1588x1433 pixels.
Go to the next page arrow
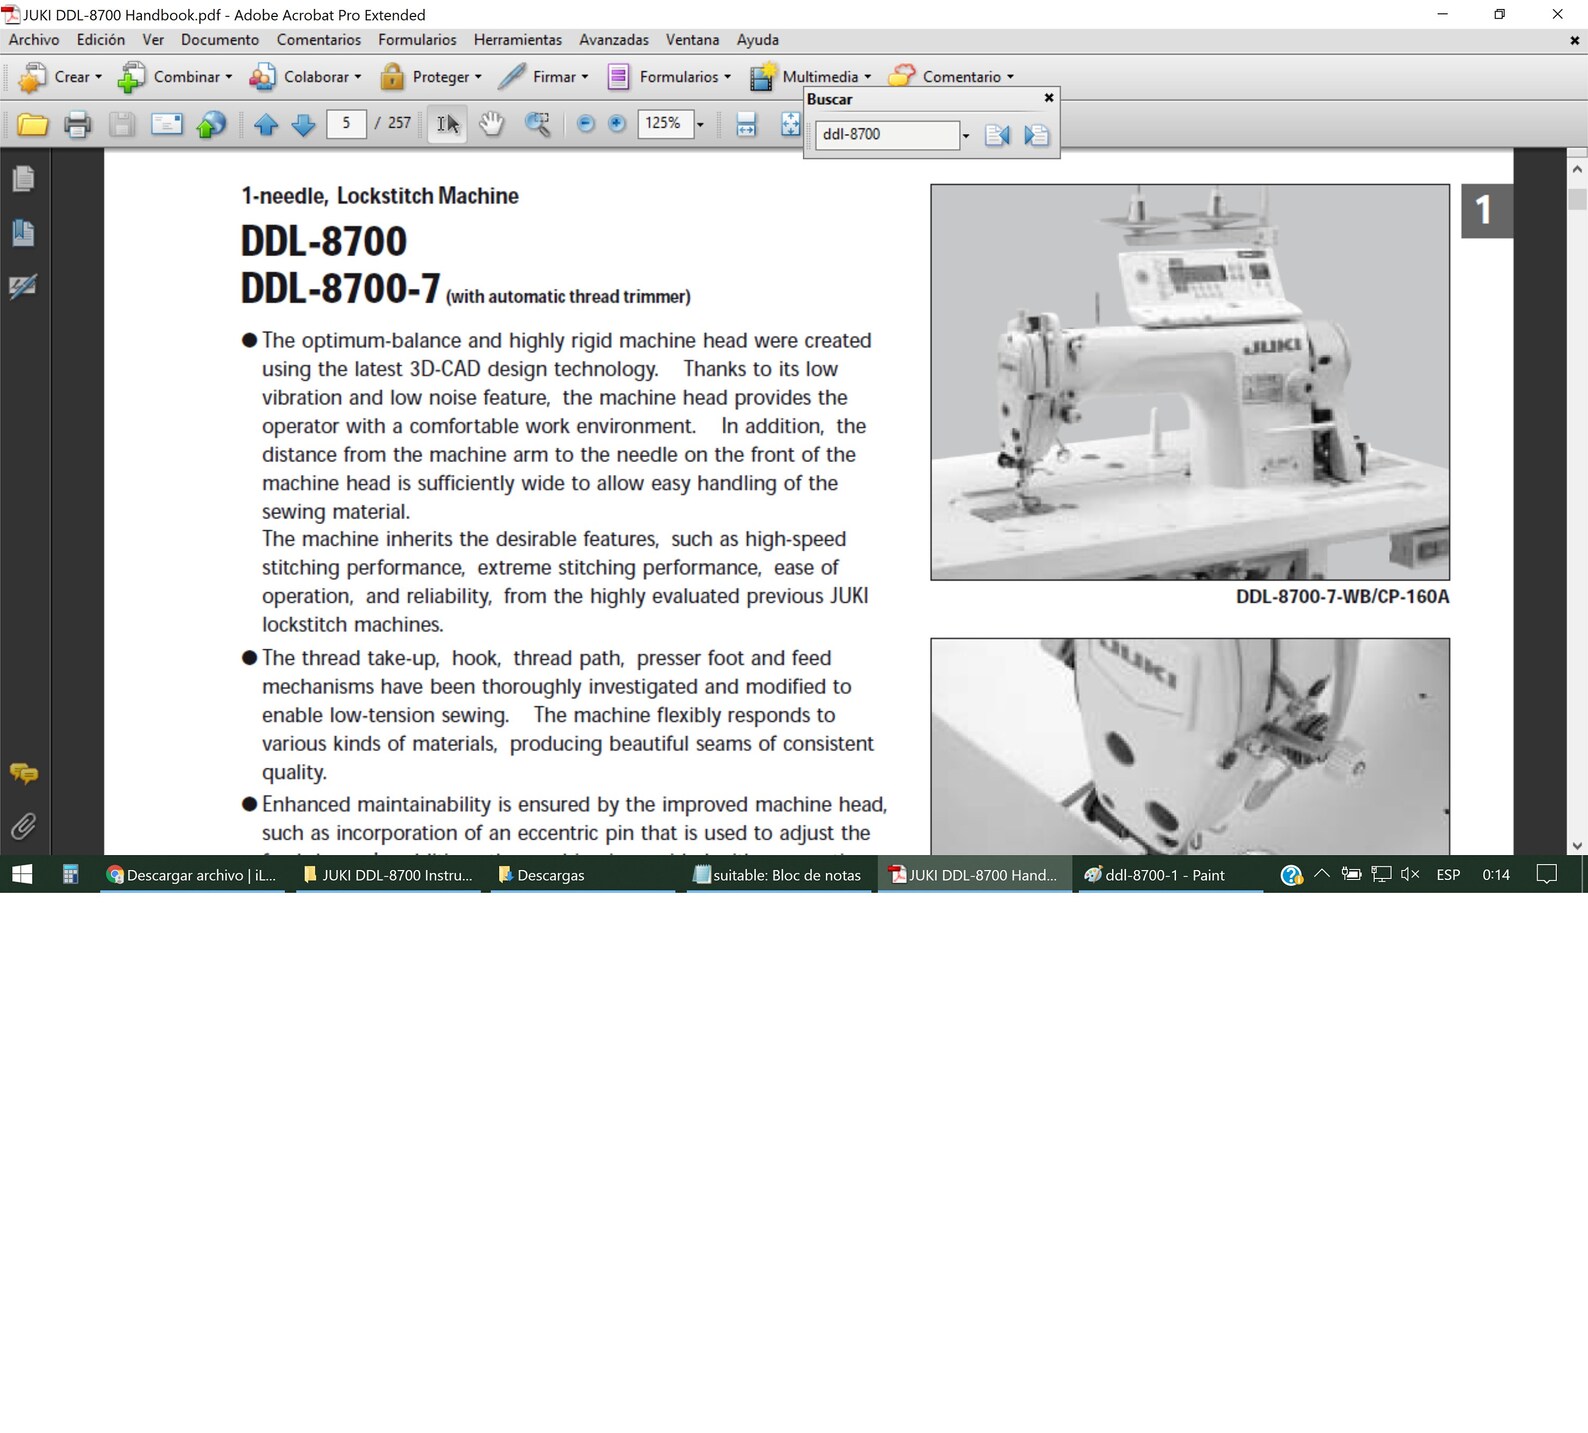(x=303, y=124)
